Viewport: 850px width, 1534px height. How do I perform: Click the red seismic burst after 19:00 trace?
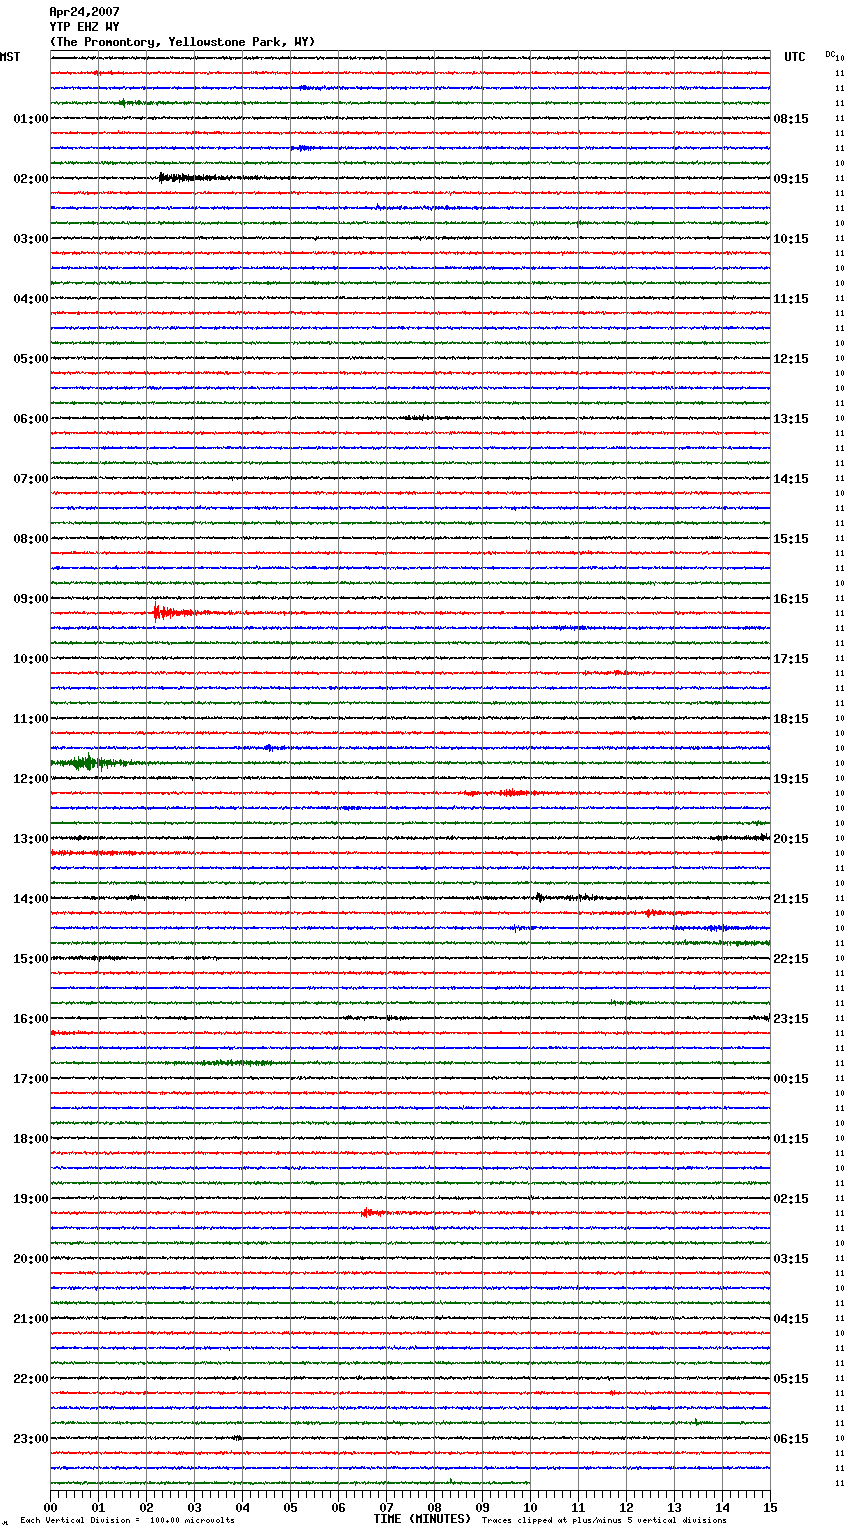372,1212
